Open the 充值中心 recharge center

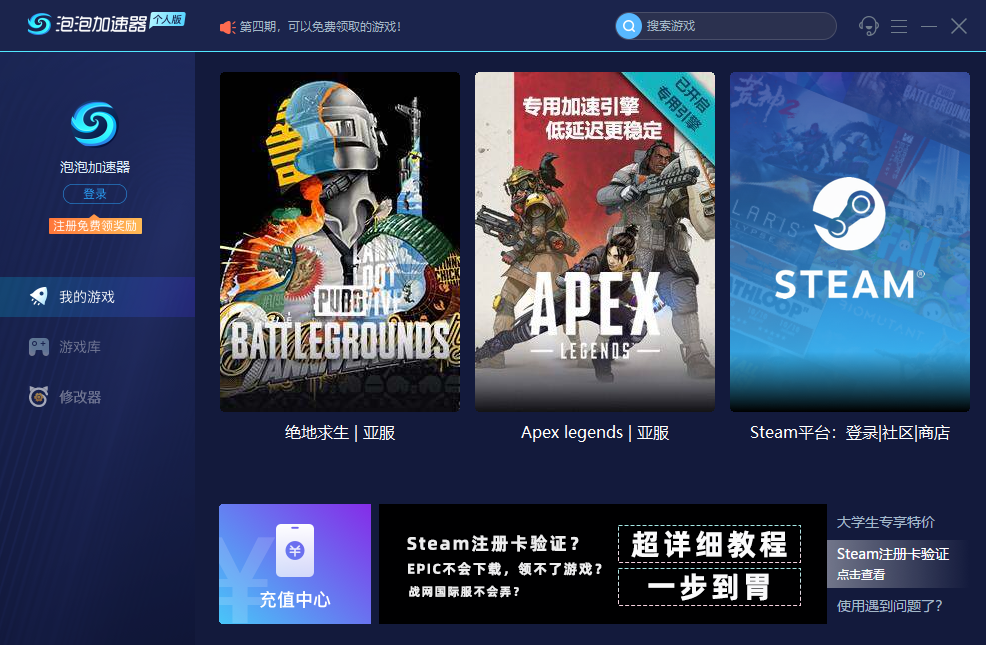(295, 564)
